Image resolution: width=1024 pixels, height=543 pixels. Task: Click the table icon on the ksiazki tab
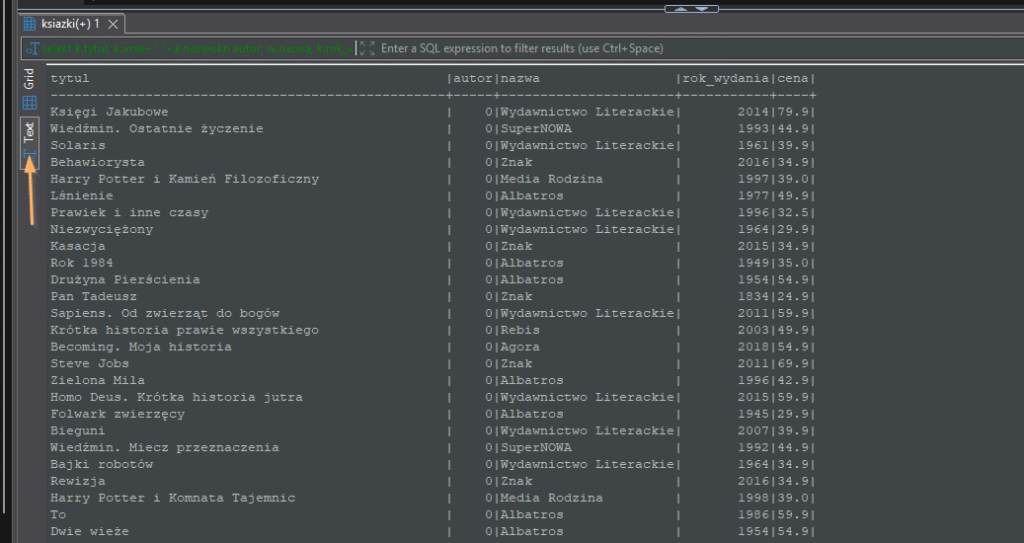click(29, 23)
